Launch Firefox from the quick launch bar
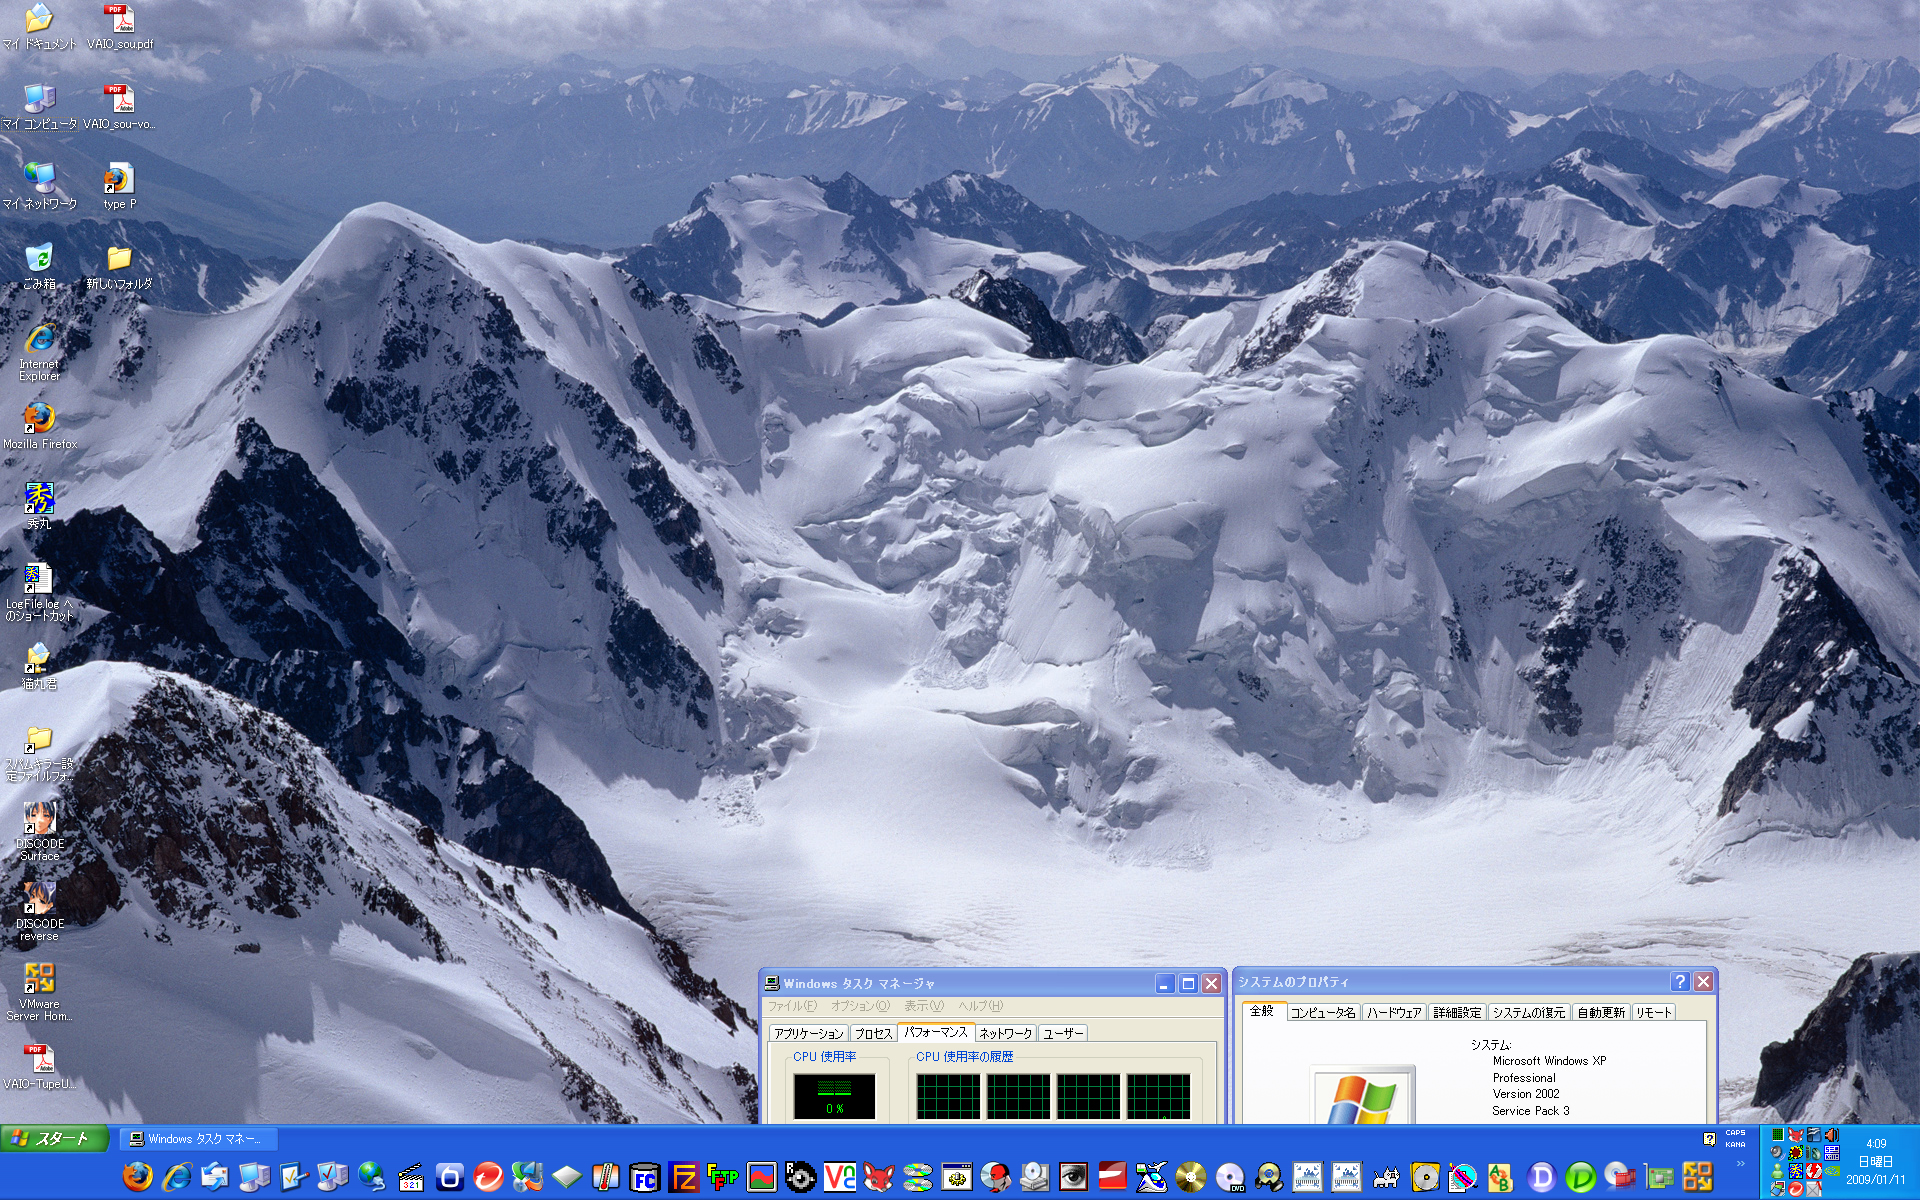 (137, 1177)
